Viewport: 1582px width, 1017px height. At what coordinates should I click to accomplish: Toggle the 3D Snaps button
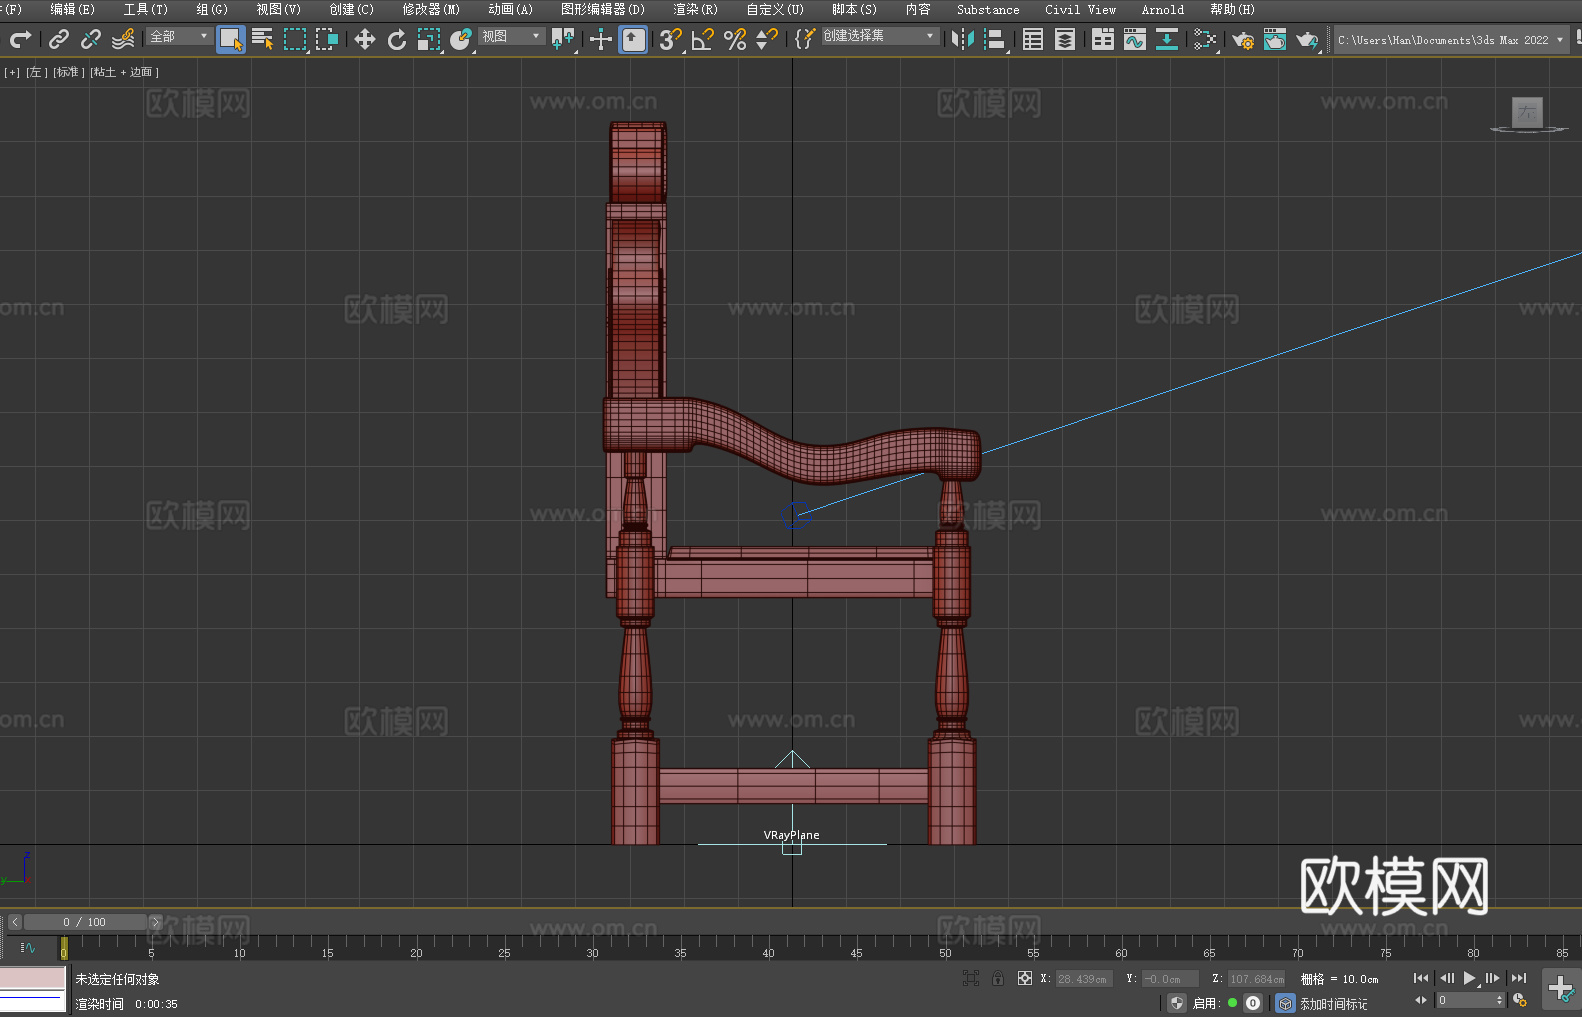(671, 39)
